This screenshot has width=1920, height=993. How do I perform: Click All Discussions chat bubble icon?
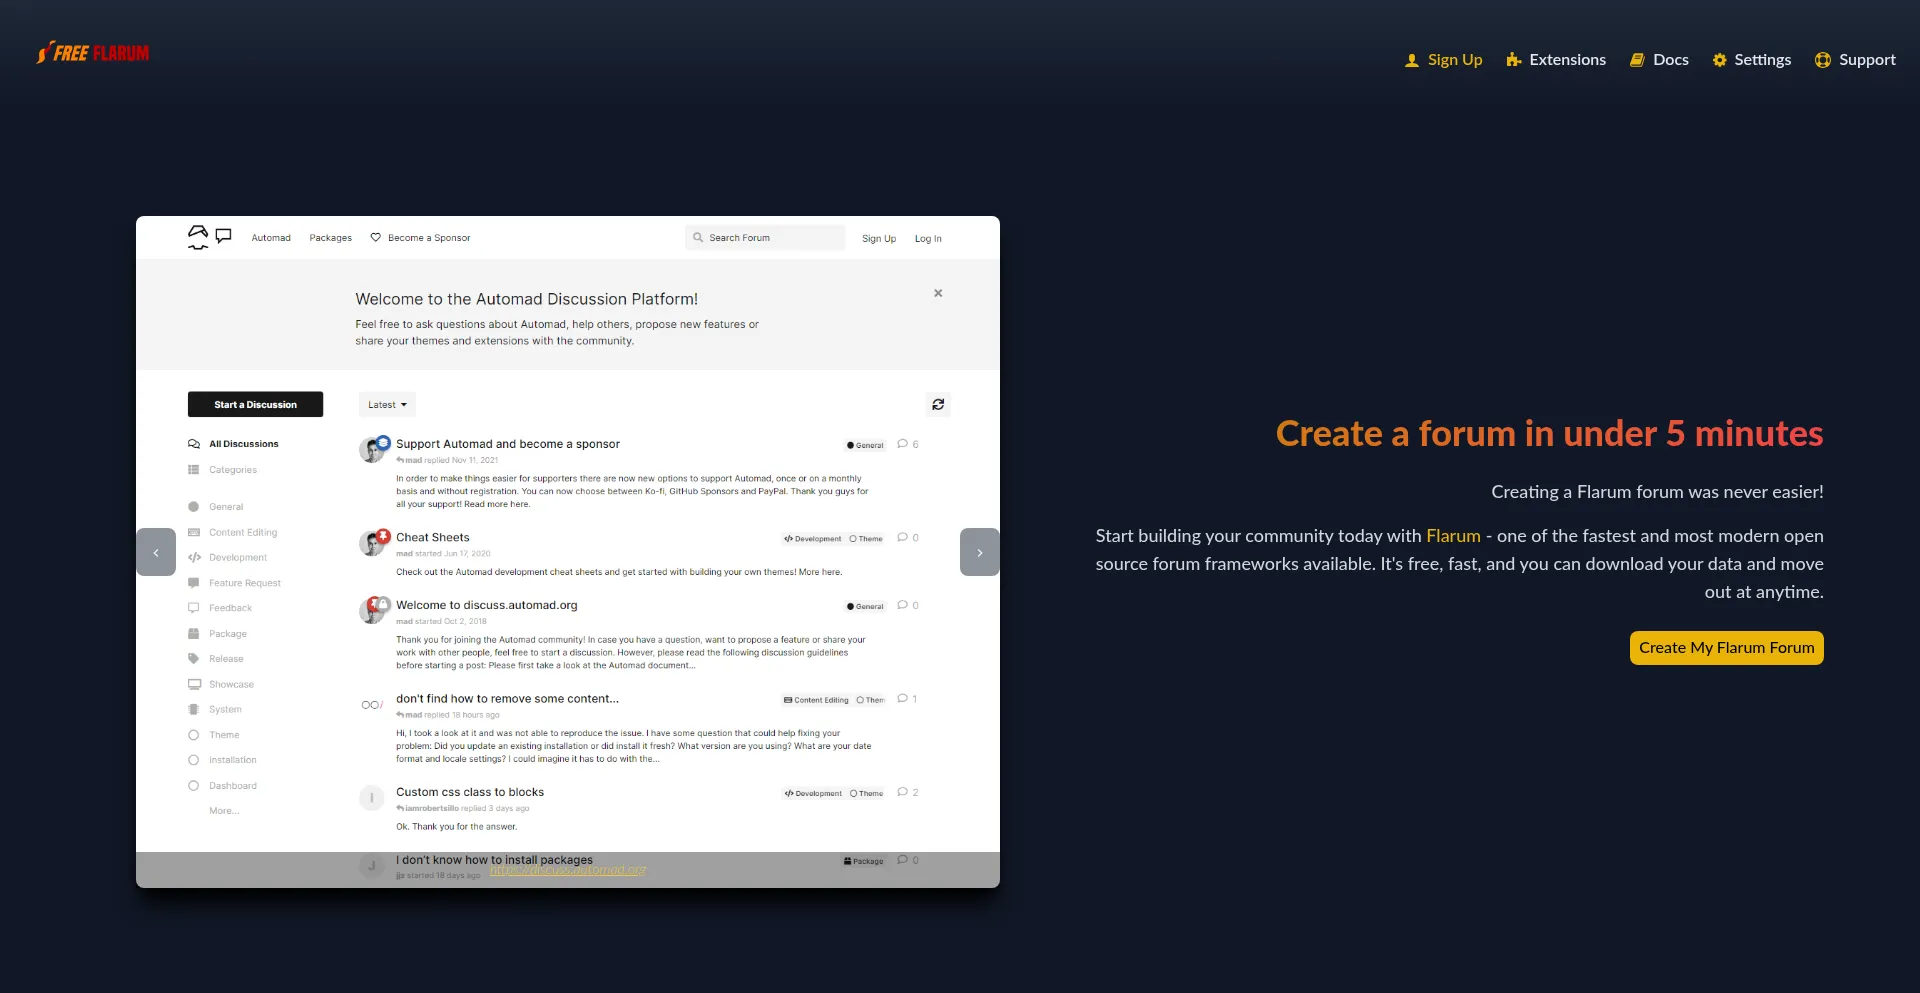pyautogui.click(x=194, y=444)
